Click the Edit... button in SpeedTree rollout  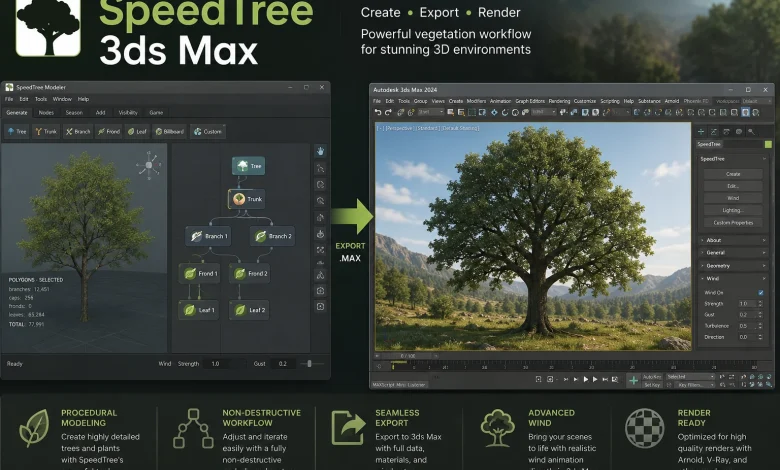coord(733,186)
